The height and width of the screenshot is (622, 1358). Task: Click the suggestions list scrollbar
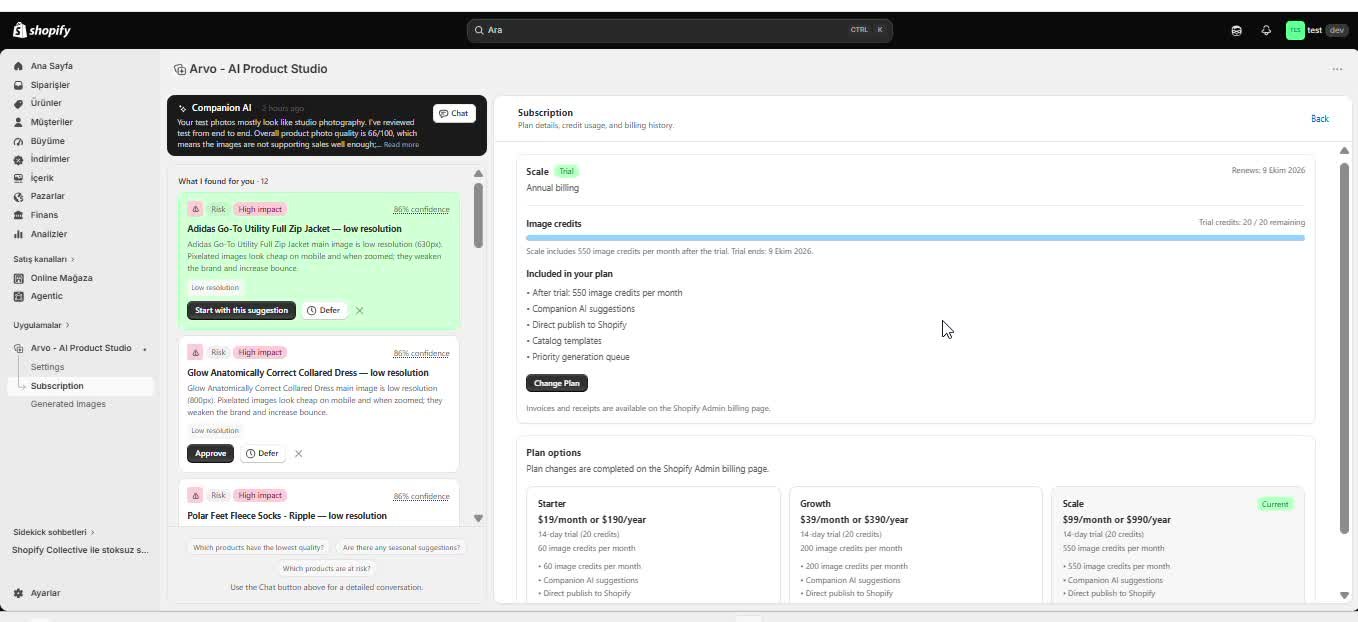[478, 215]
